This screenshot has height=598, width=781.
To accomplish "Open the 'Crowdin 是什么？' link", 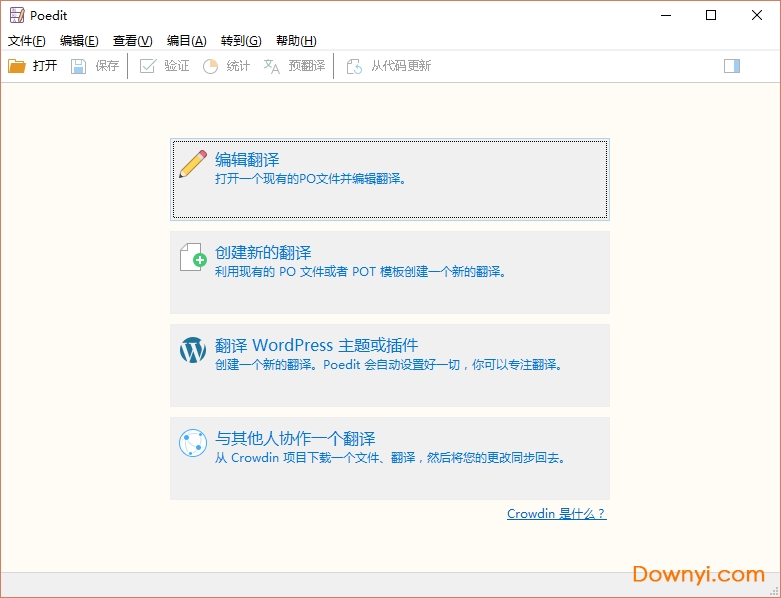I will pos(556,513).
